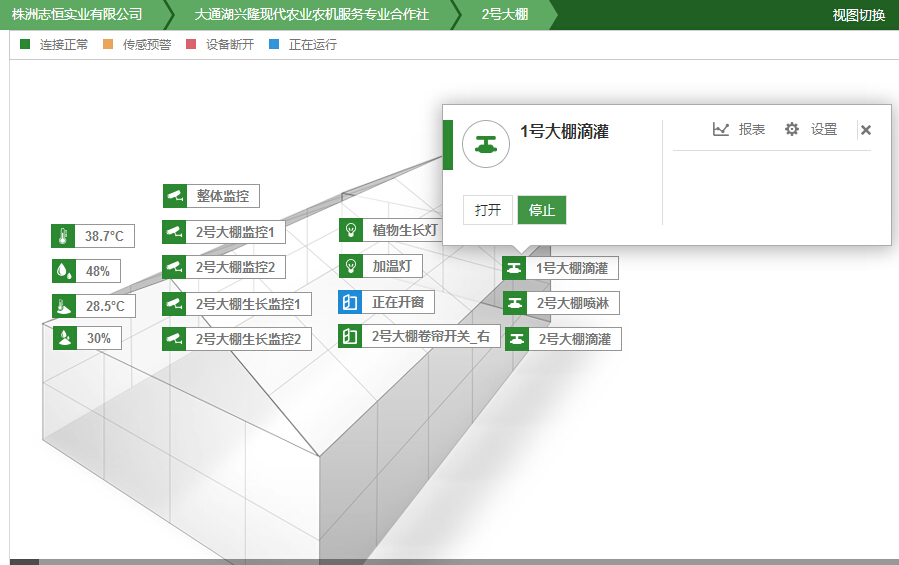Click the 2号大棚喷淋 sprinkler valve icon
The width and height of the screenshot is (899, 565).
coord(515,303)
